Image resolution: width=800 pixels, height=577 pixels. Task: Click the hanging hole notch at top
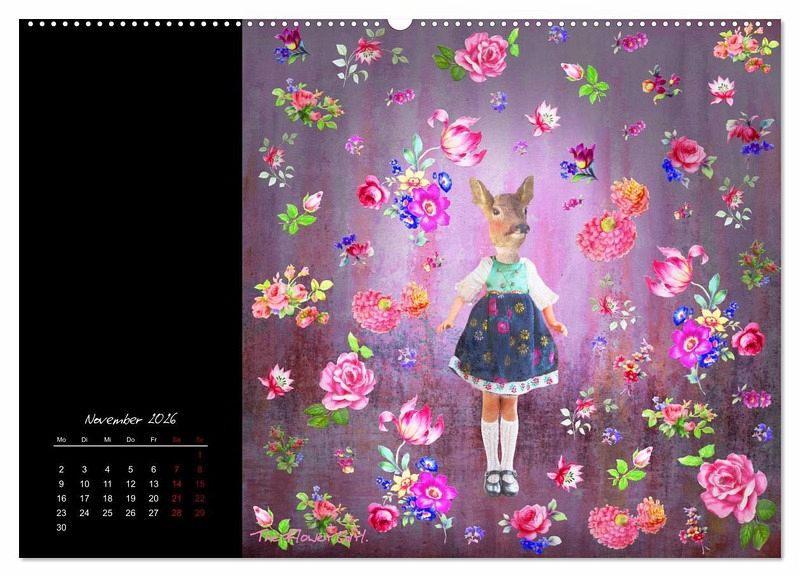[x=401, y=22]
